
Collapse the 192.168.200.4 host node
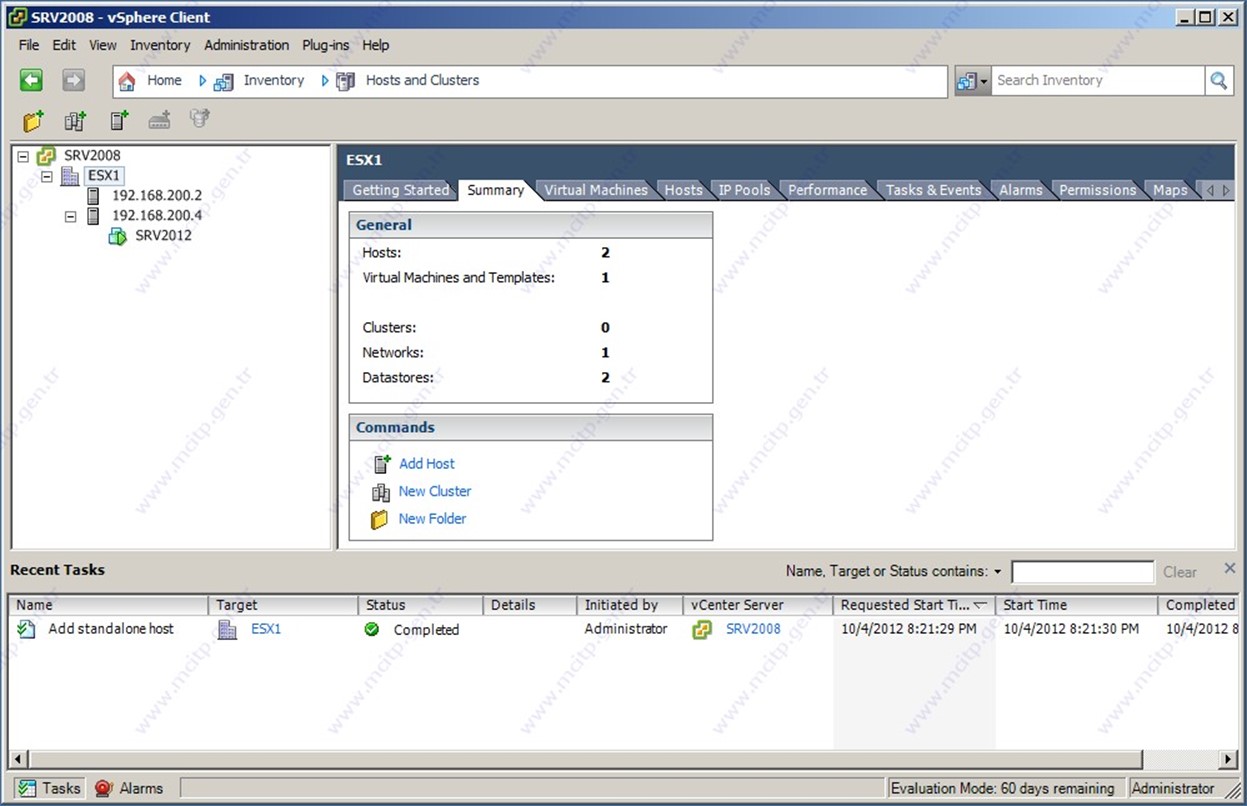coord(70,216)
